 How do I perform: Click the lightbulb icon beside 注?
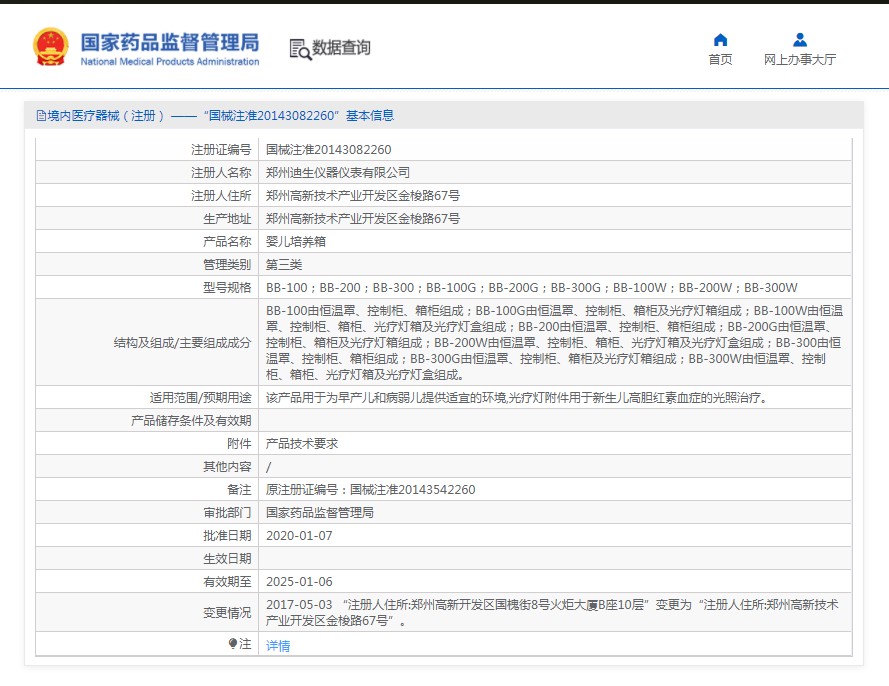pos(233,645)
